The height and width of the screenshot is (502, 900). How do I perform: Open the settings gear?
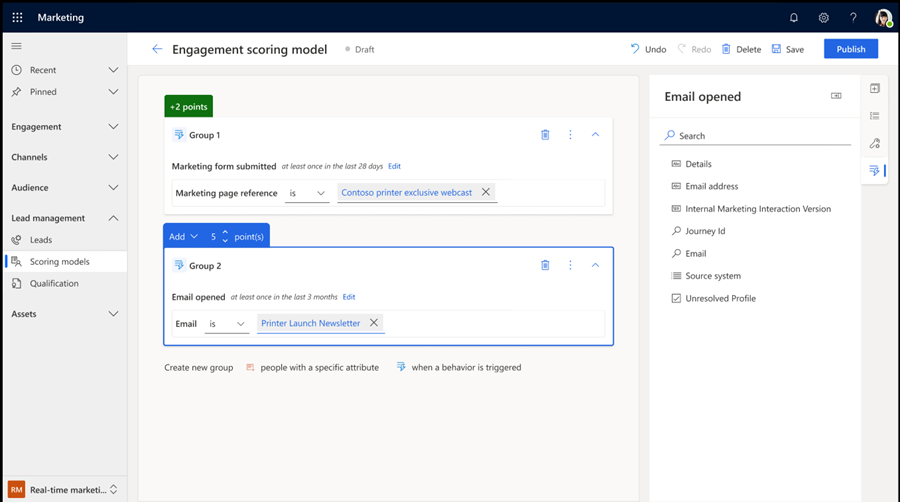click(824, 18)
